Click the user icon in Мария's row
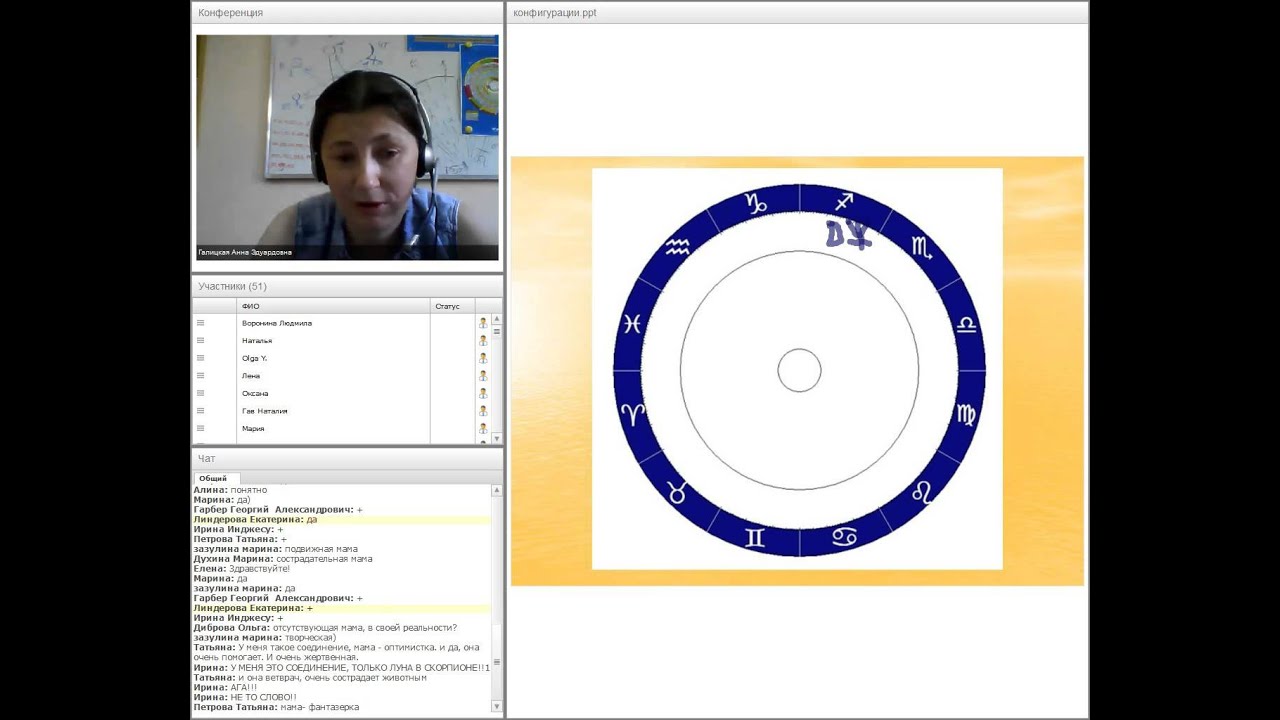This screenshot has height=720, width=1280. (x=483, y=428)
